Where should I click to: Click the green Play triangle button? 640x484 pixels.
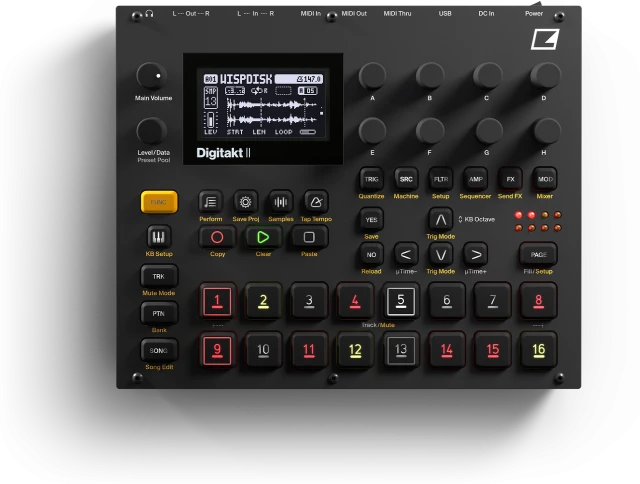263,237
